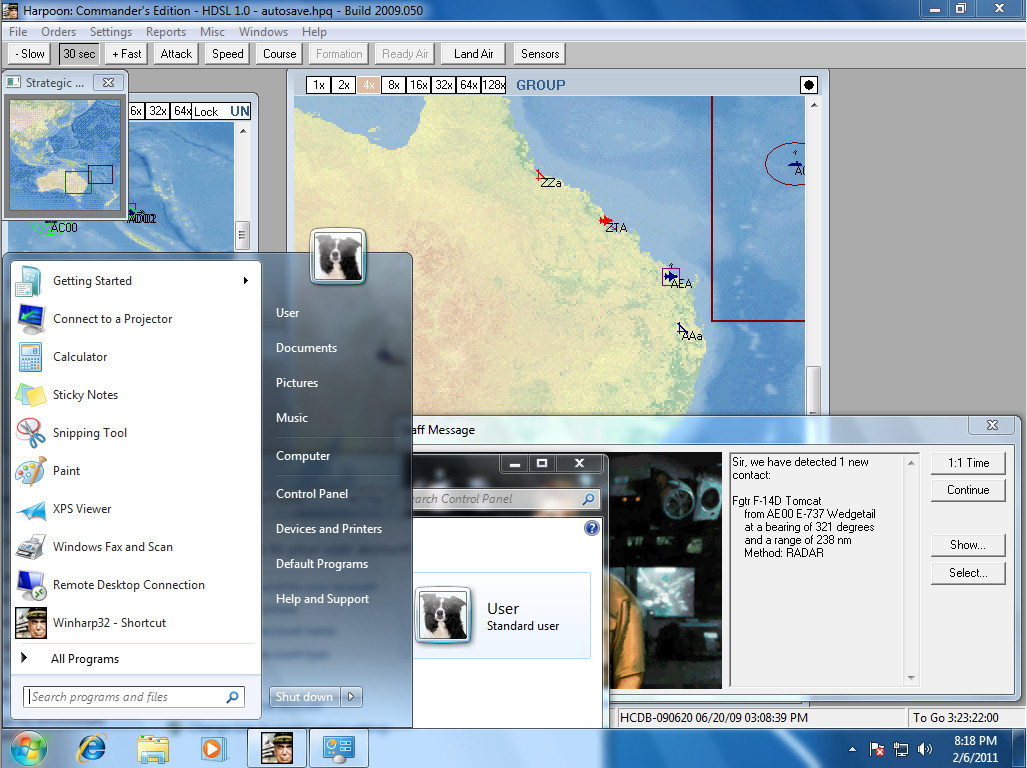Click the Shut down button

pyautogui.click(x=305, y=697)
